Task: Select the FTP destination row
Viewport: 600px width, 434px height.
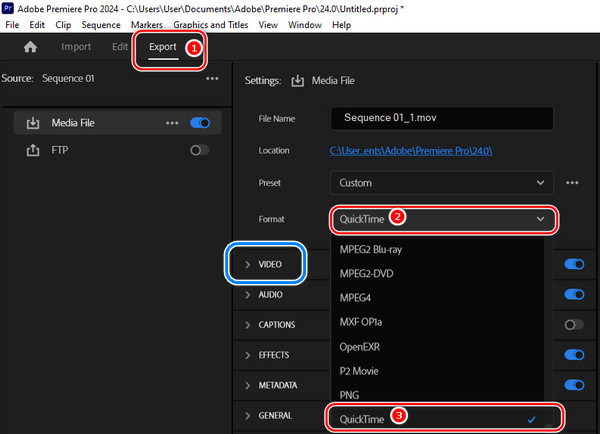Action: (117, 150)
